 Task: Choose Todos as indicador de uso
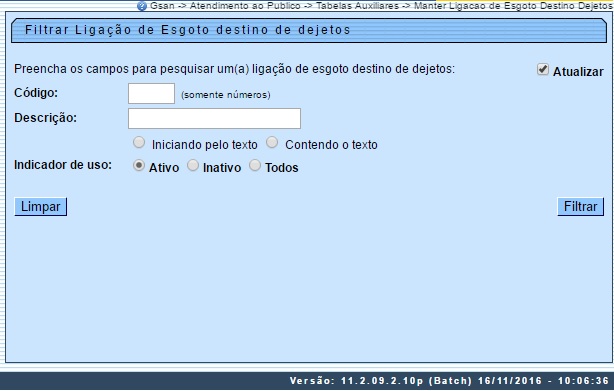coord(255,166)
